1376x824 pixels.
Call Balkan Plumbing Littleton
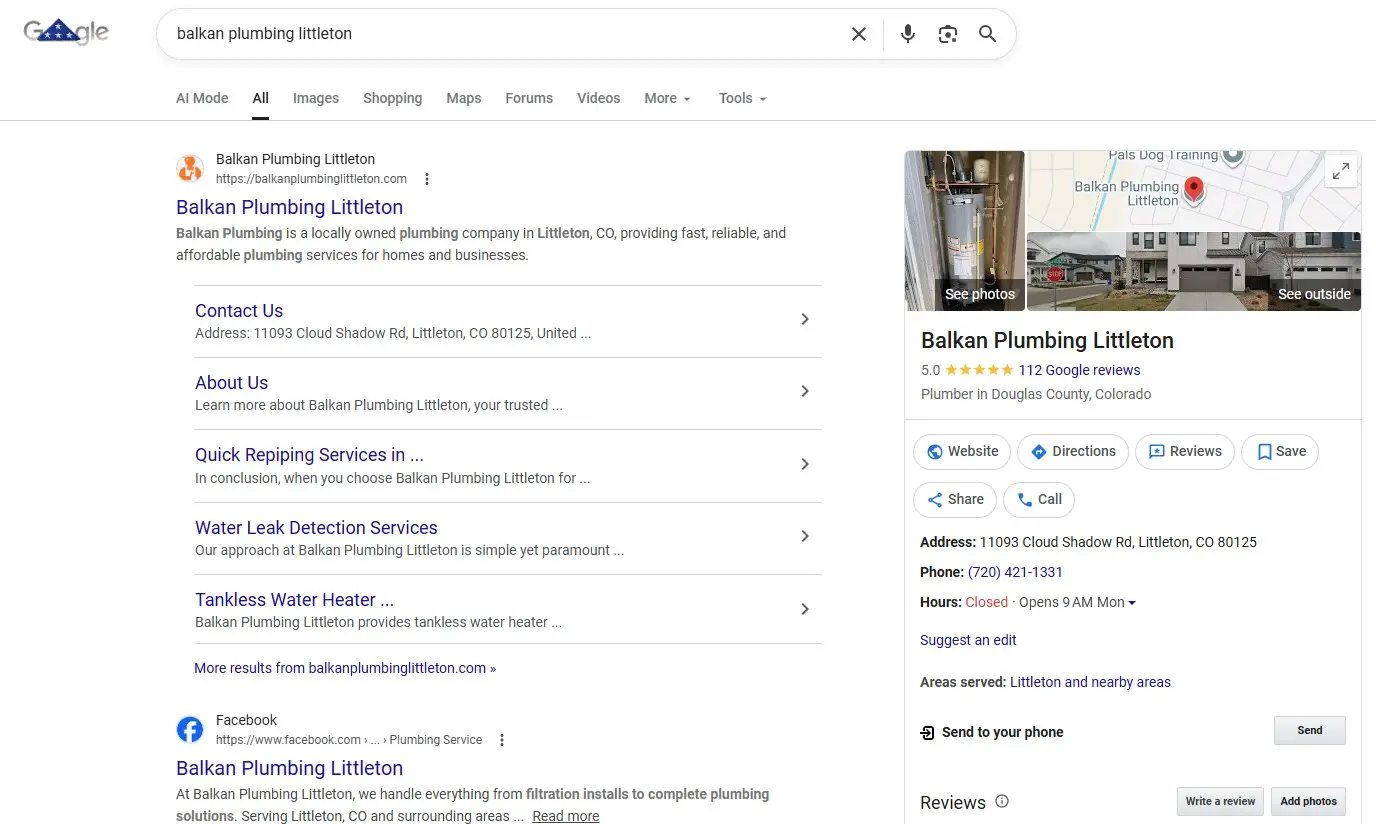point(1039,500)
